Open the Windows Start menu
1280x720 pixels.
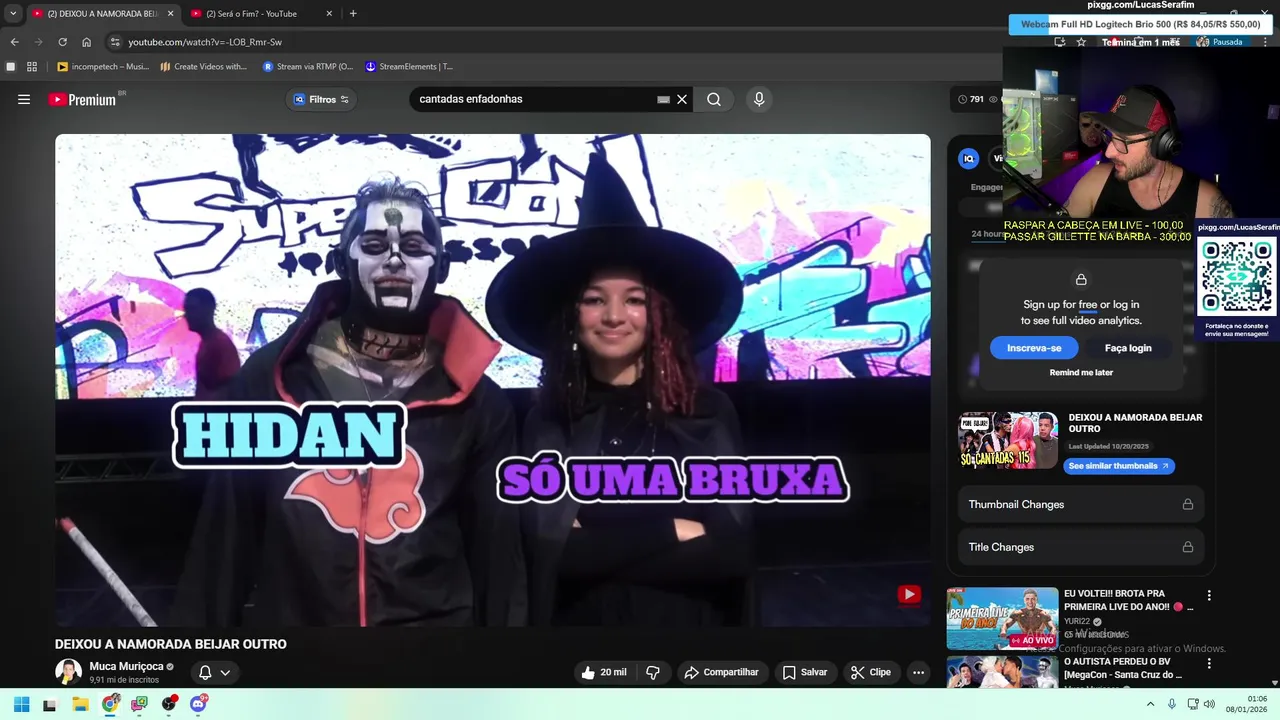coord(21,704)
